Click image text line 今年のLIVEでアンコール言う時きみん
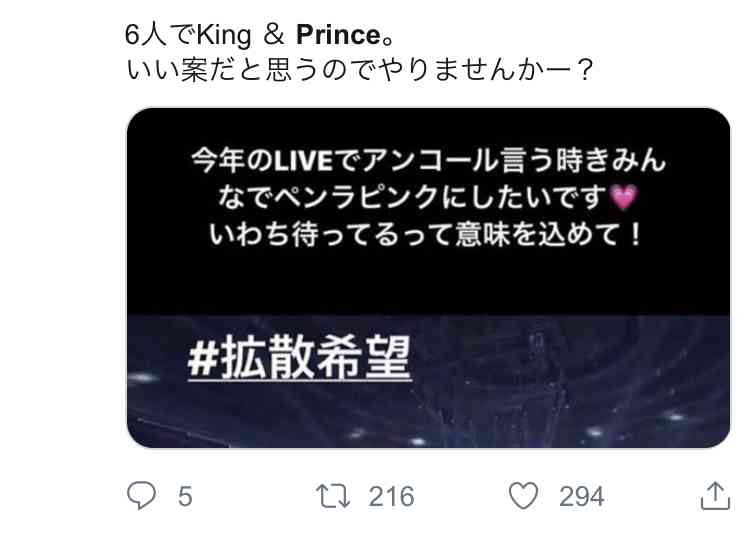This screenshot has height=533, width=750. pos(428,160)
